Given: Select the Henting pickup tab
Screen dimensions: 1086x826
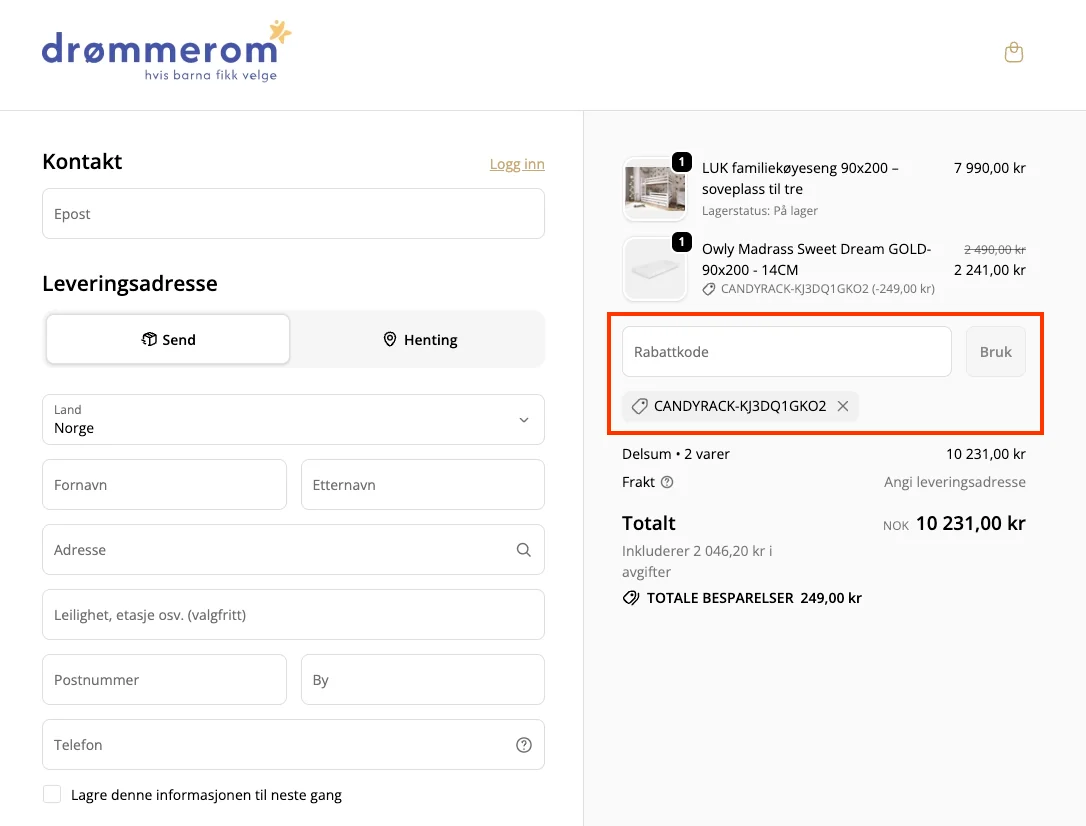Looking at the screenshot, I should 420,339.
